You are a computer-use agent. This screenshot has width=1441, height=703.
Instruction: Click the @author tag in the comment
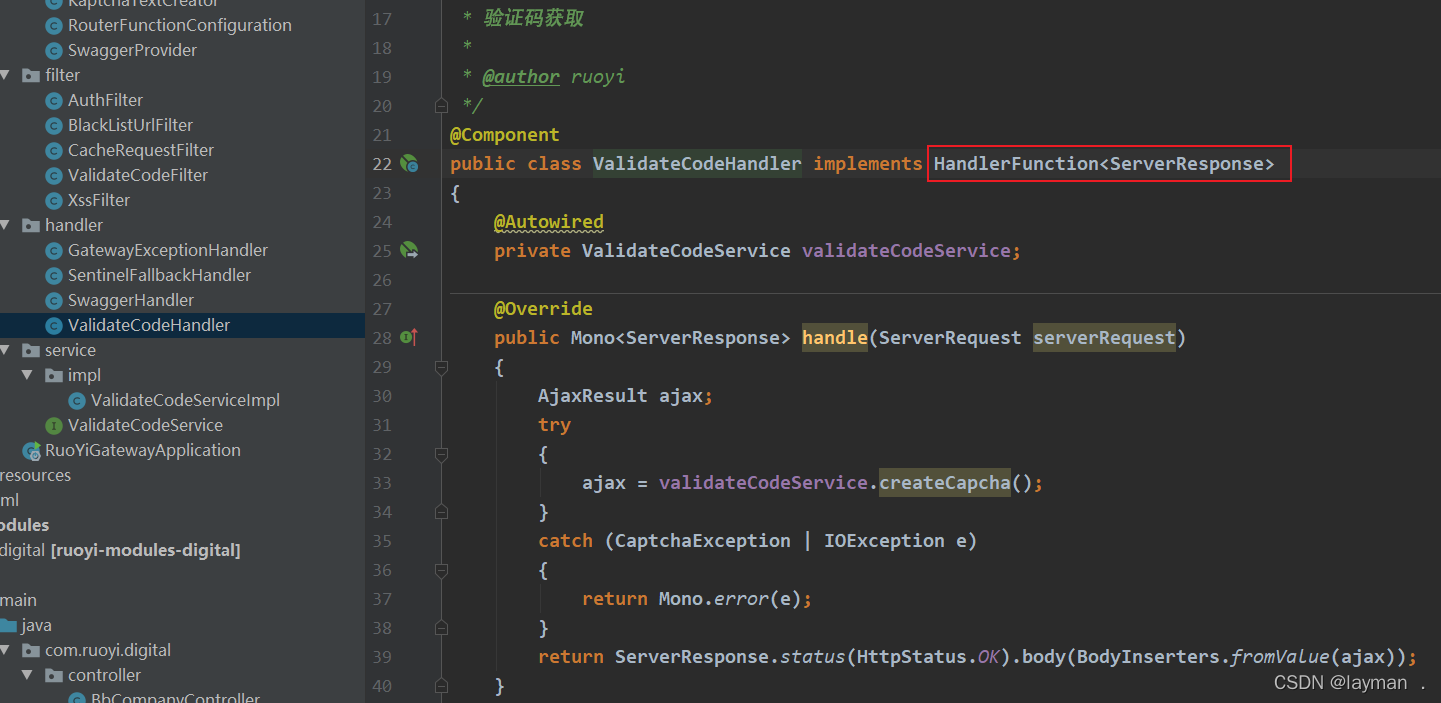click(521, 76)
